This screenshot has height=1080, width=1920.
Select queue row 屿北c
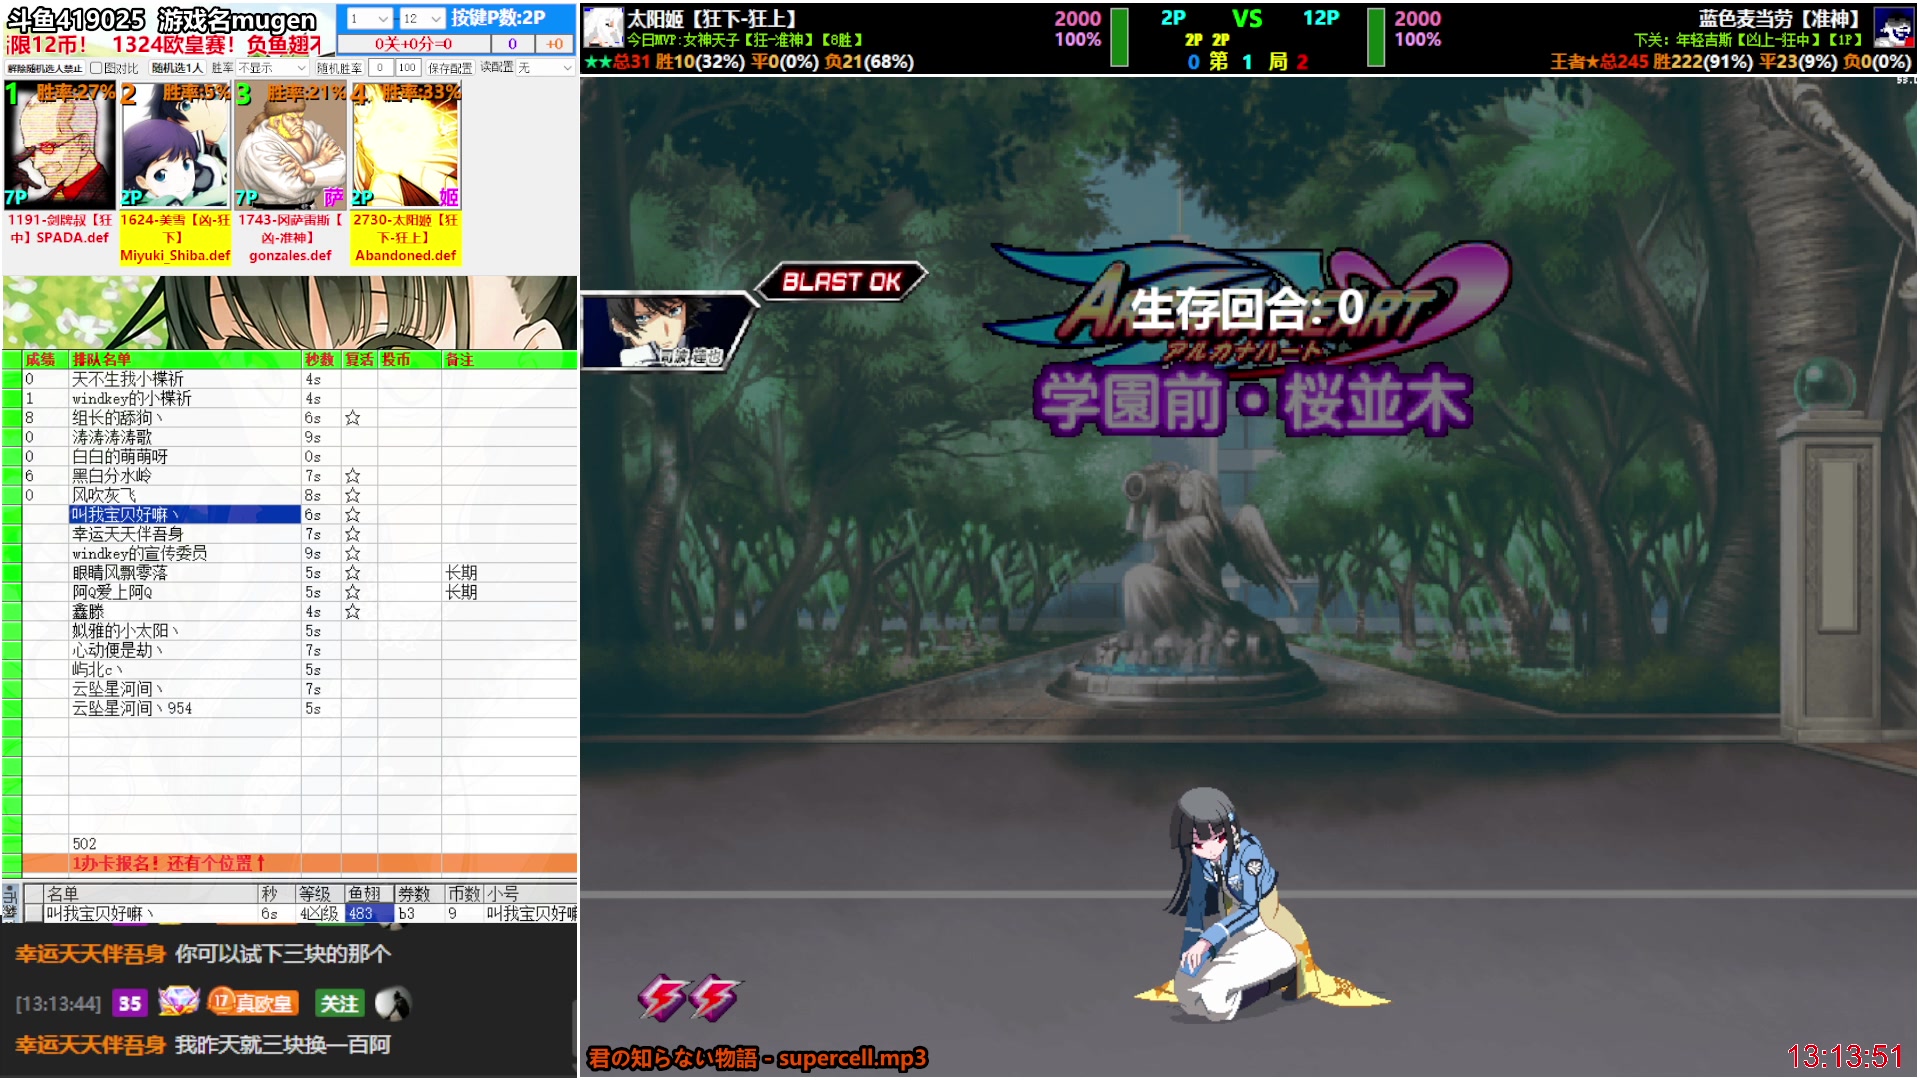[185, 670]
